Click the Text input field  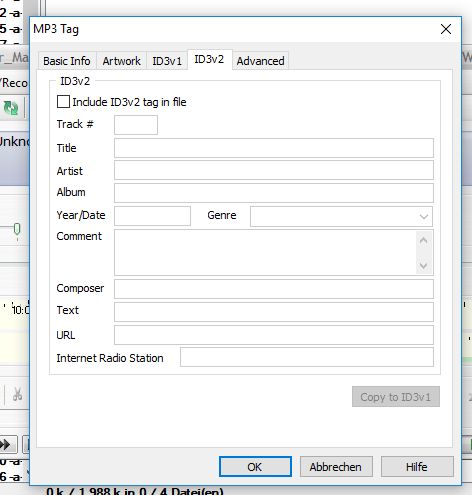click(x=274, y=312)
